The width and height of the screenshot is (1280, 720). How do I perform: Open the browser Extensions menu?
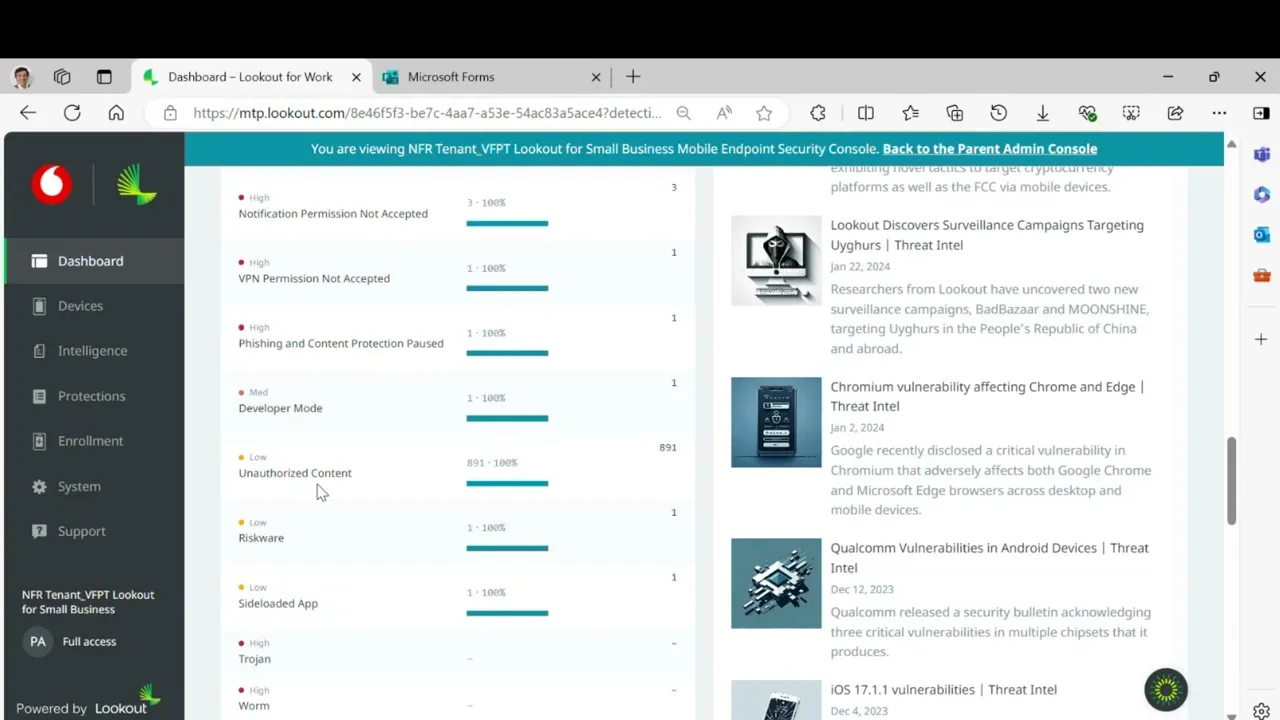[818, 113]
